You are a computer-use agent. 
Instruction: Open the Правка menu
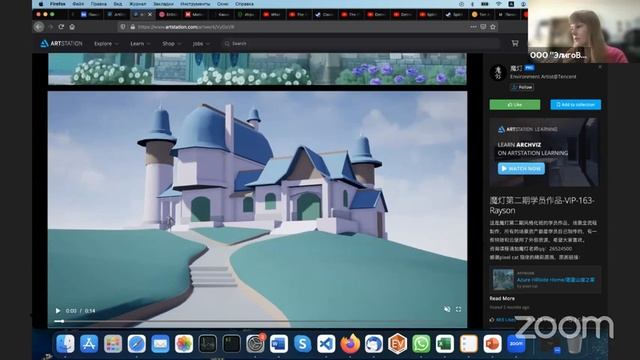(x=98, y=4)
